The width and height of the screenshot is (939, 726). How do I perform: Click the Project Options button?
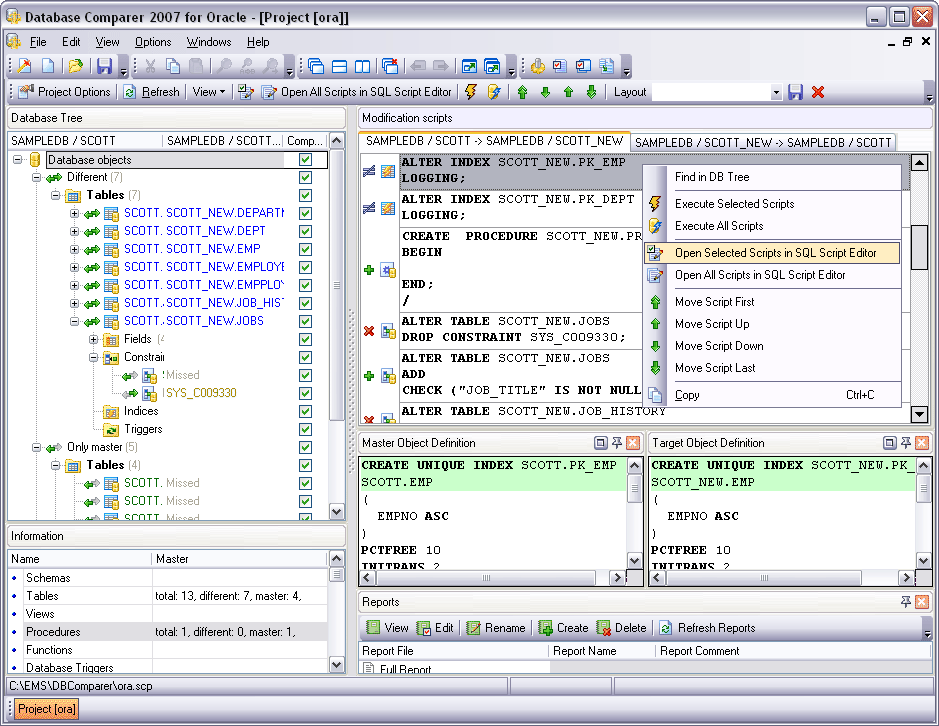tap(65, 92)
